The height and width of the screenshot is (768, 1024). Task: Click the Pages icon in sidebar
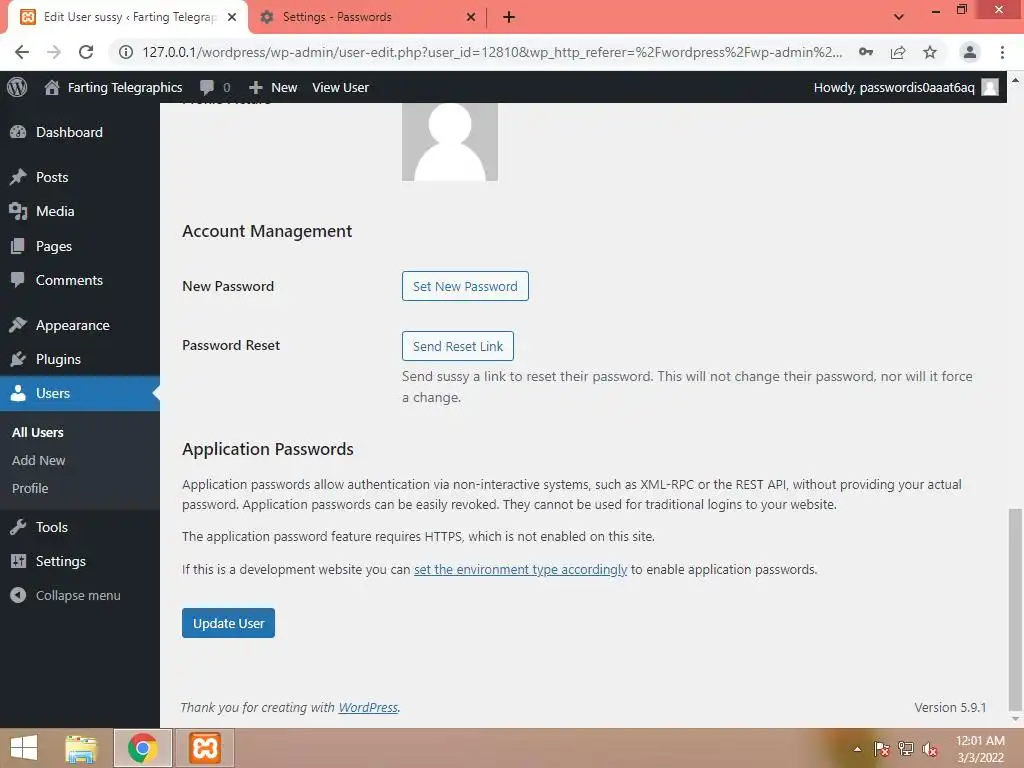(18, 246)
